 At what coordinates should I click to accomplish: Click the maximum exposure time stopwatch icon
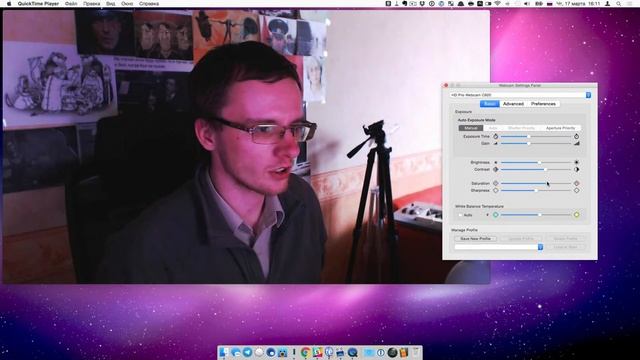point(576,136)
